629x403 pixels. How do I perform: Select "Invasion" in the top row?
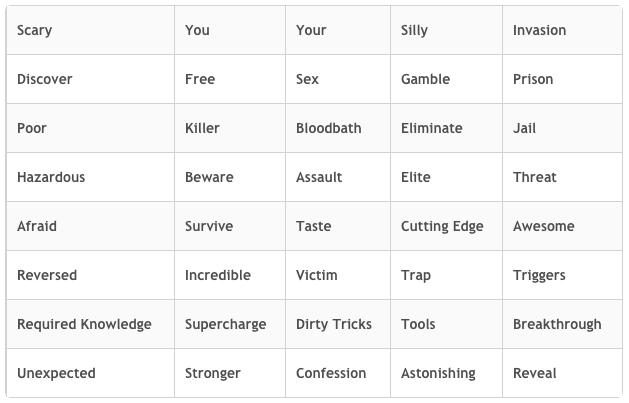point(539,30)
